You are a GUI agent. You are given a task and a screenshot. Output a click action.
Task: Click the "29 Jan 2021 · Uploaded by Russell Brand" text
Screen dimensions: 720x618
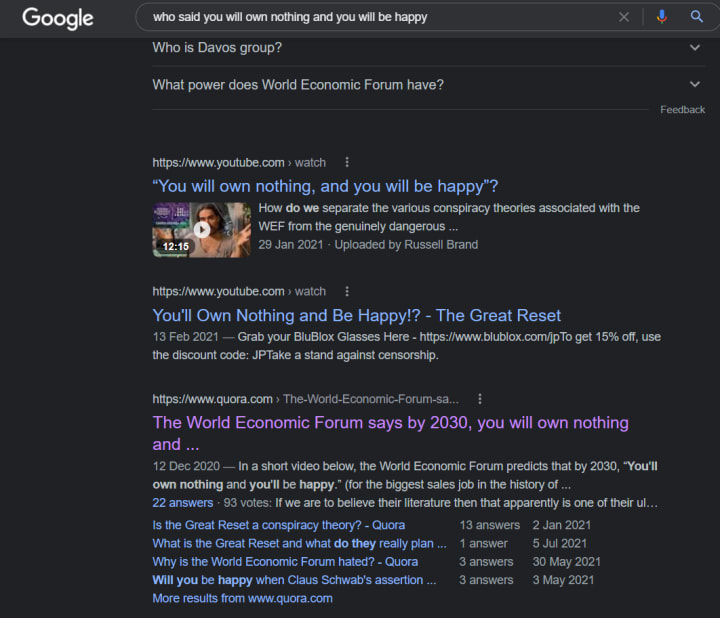click(368, 245)
